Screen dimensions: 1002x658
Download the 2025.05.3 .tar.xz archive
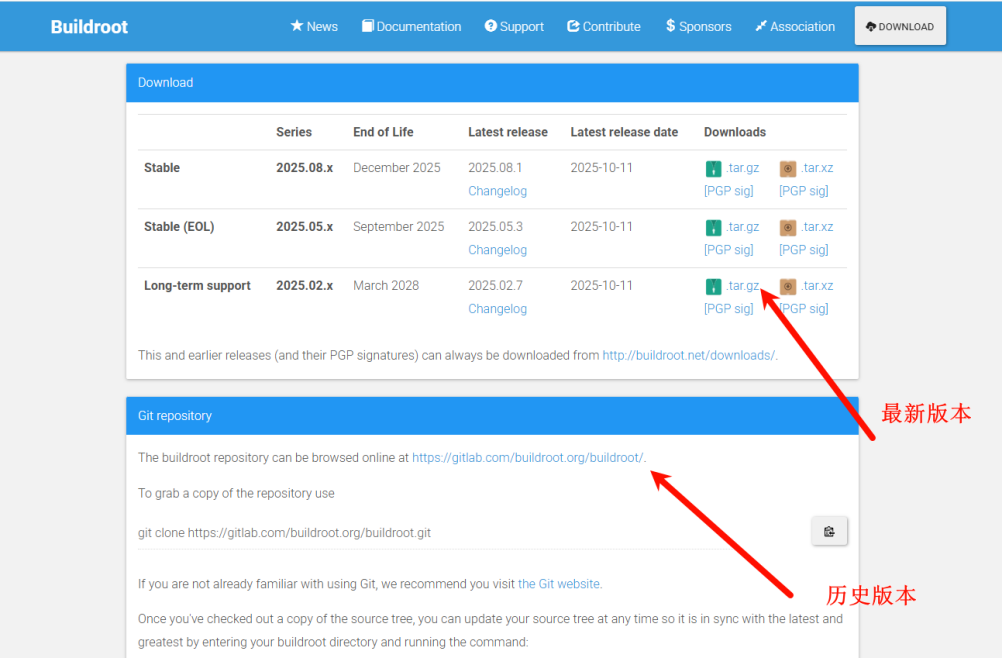[817, 227]
